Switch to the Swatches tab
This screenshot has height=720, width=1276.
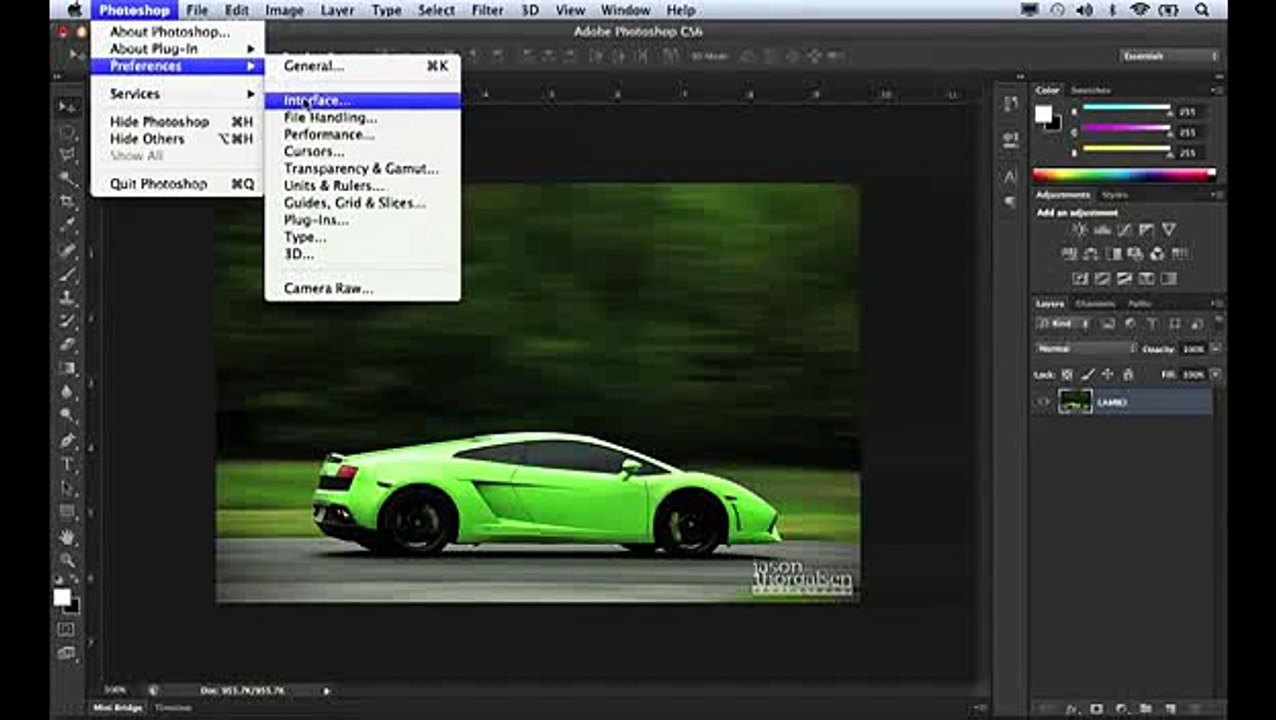point(1090,90)
